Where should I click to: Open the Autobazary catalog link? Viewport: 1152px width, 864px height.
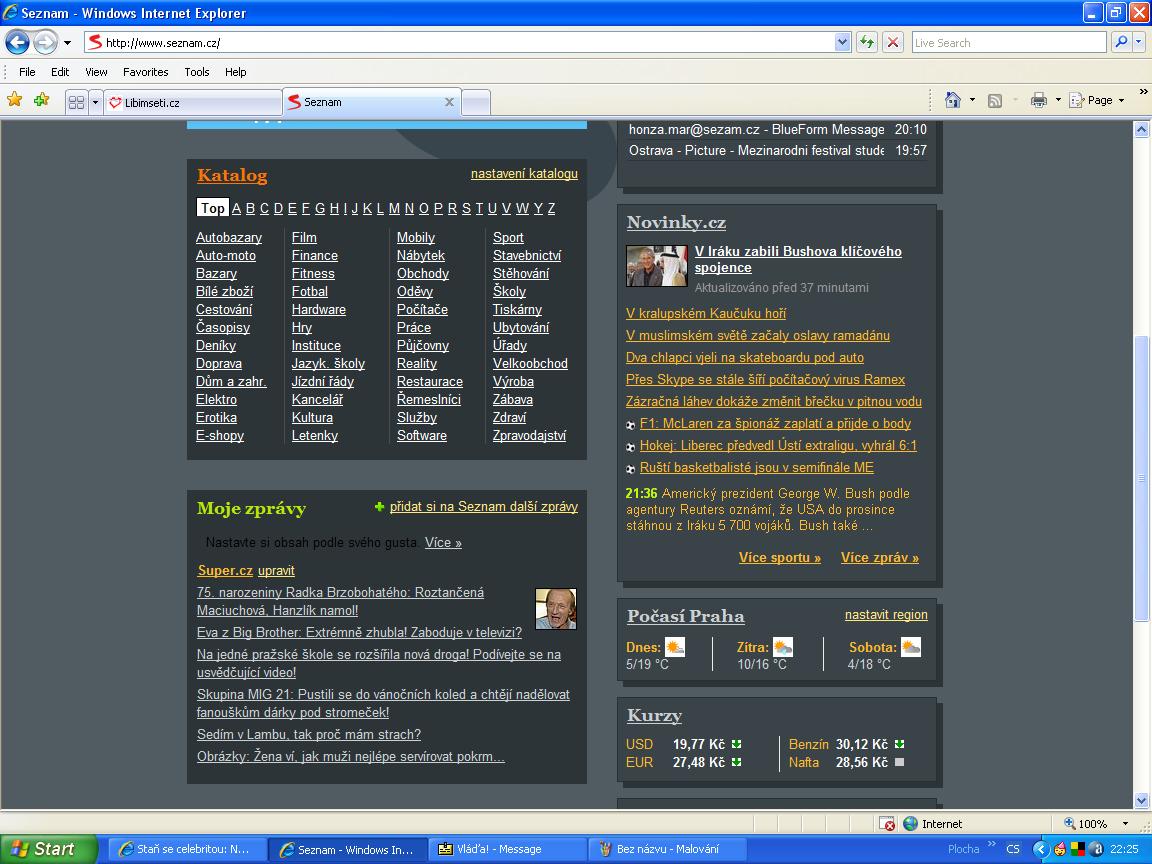pyautogui.click(x=228, y=237)
